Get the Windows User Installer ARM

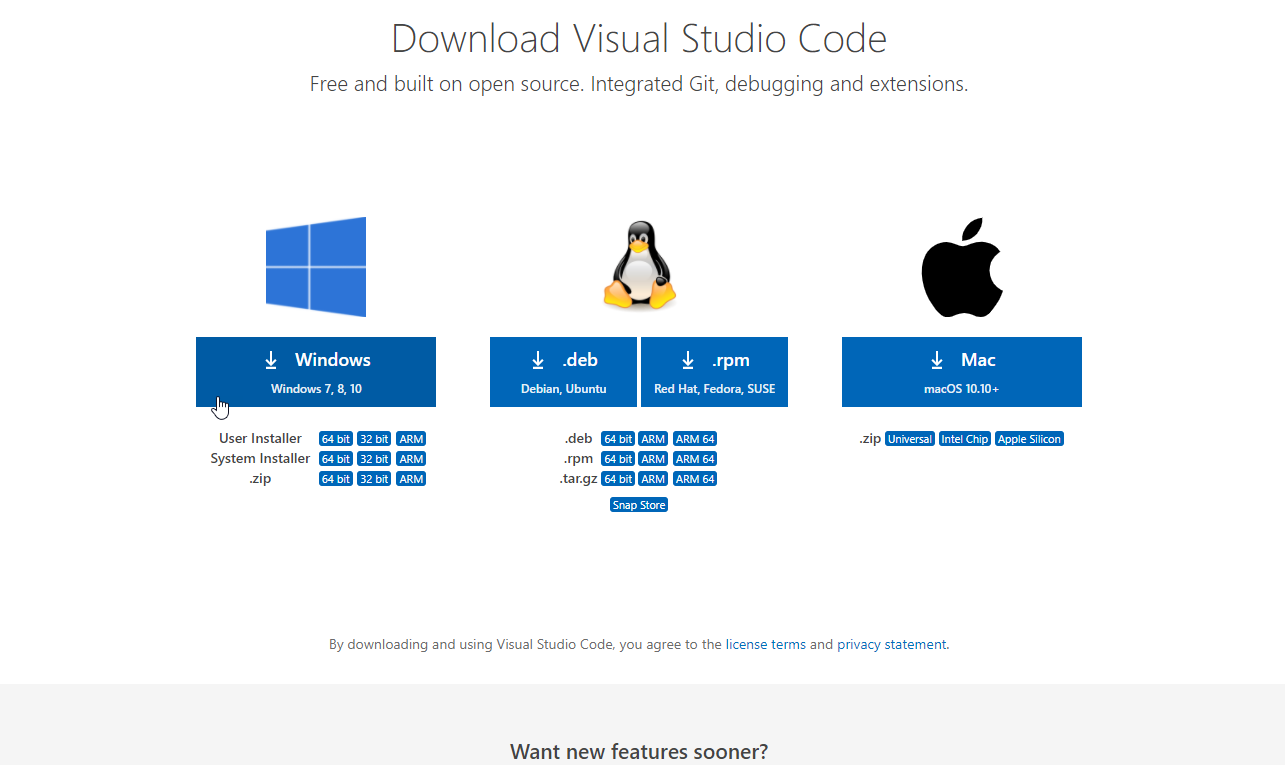[x=411, y=439]
